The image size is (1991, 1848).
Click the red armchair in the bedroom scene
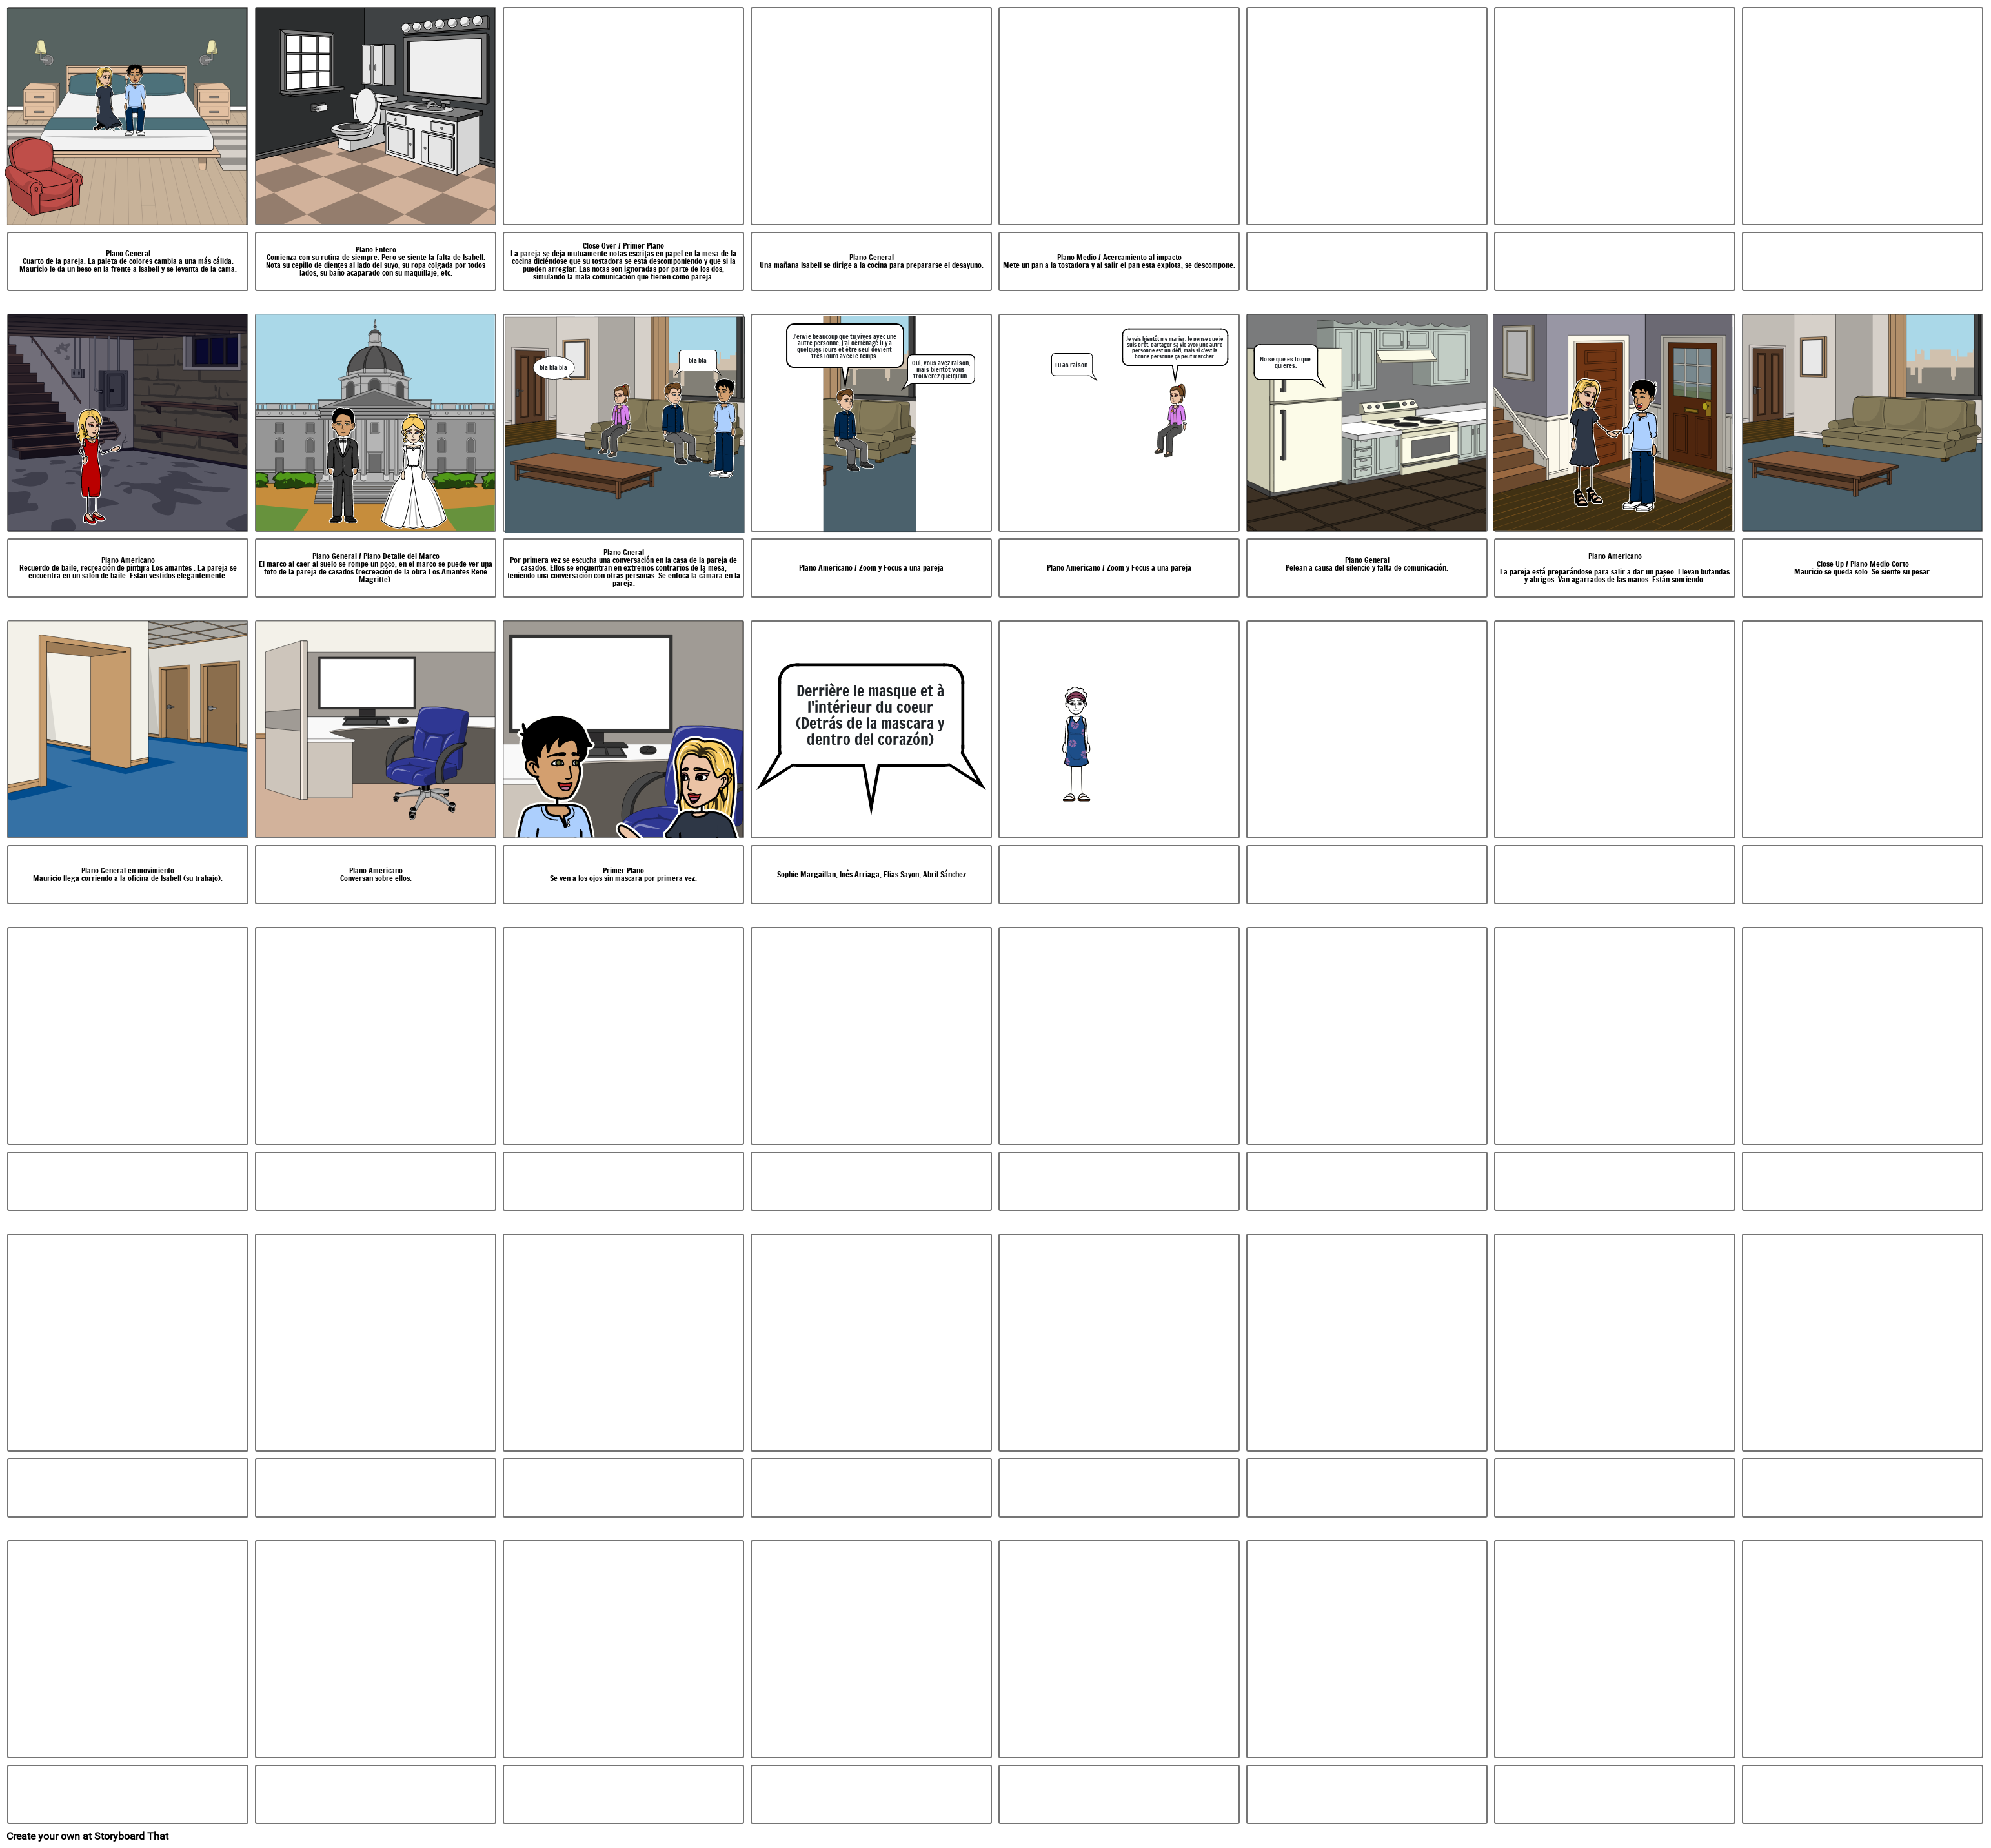[44, 176]
